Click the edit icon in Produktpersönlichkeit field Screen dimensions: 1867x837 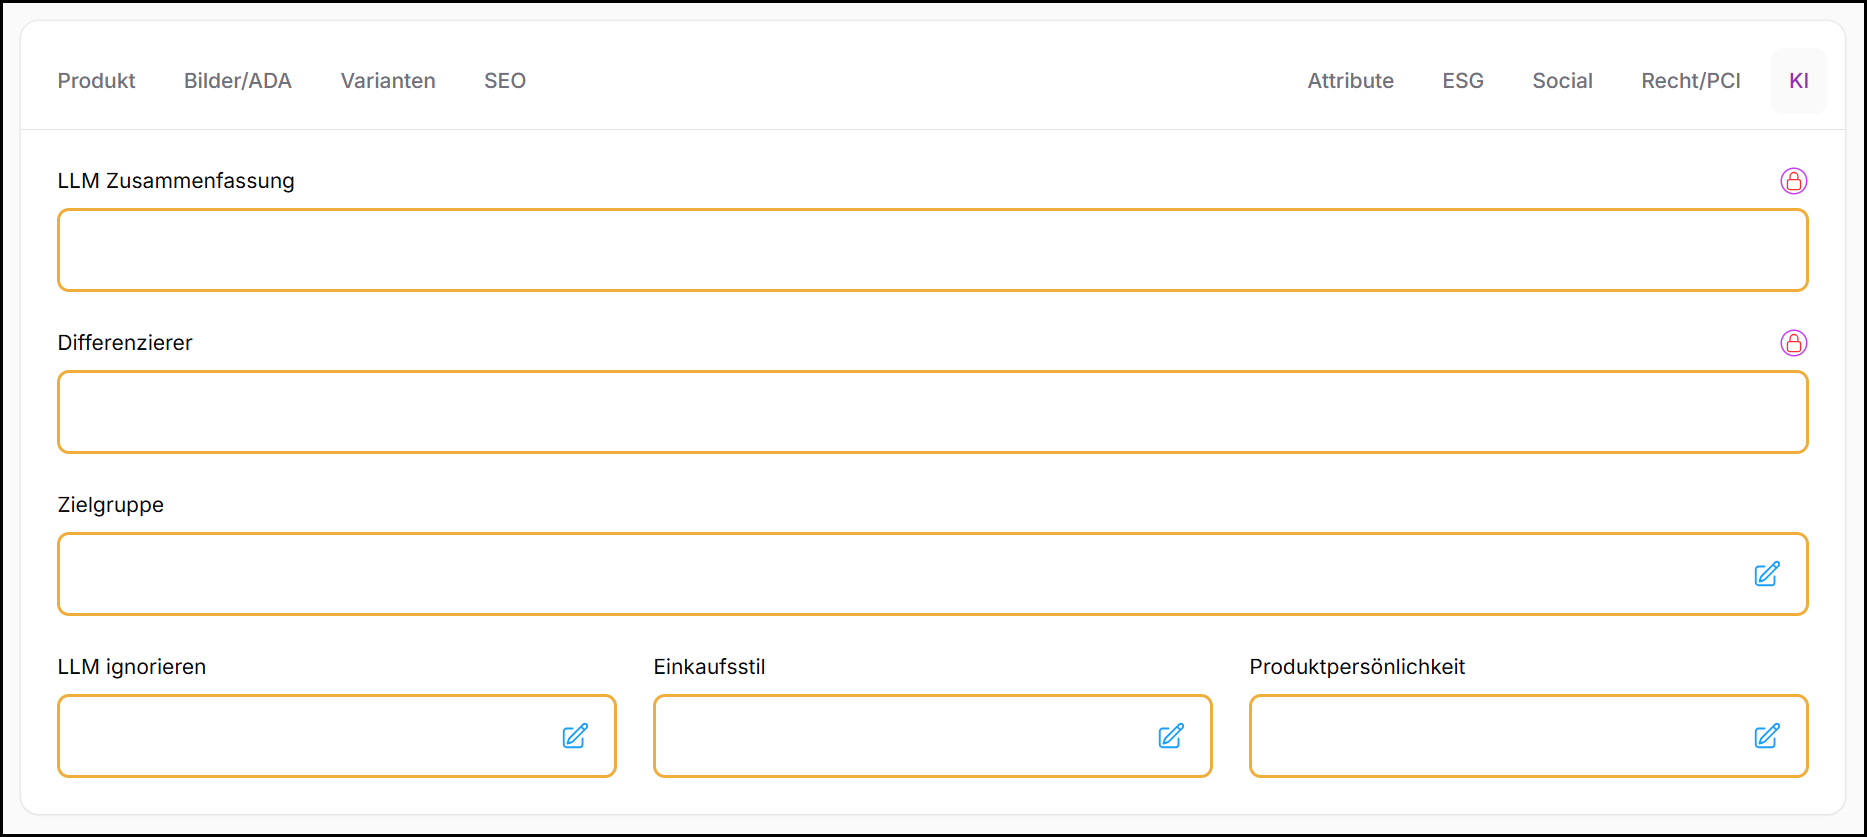pos(1766,736)
